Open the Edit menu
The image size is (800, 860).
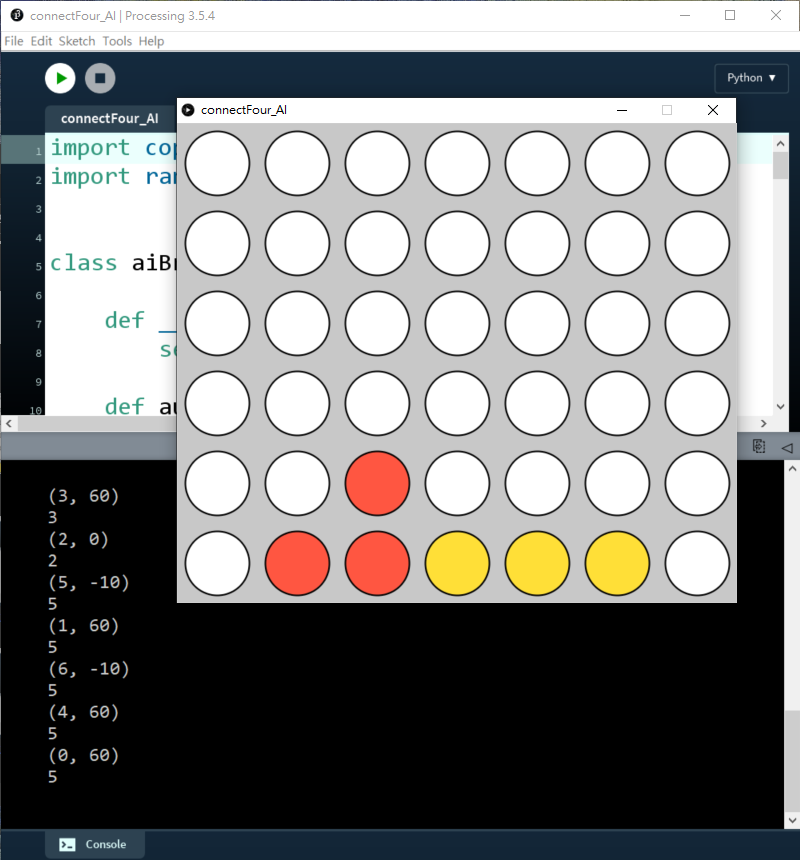point(41,41)
